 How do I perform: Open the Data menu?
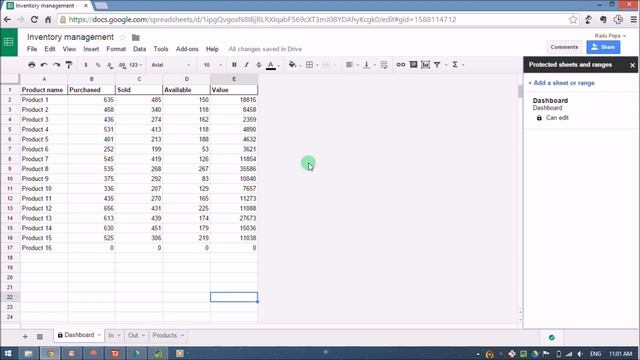[x=139, y=49]
